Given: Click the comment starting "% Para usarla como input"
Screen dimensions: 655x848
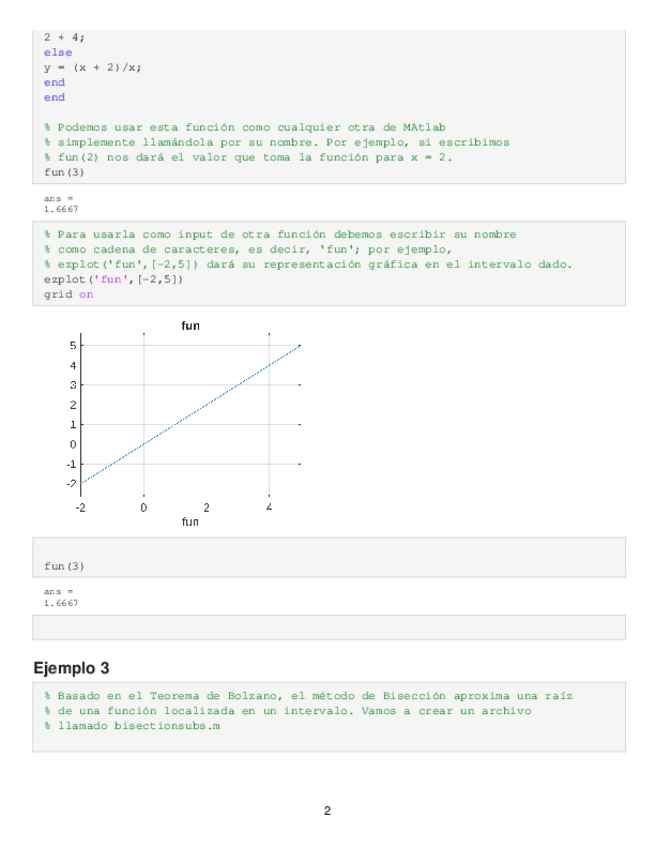Looking at the screenshot, I should 280,235.
